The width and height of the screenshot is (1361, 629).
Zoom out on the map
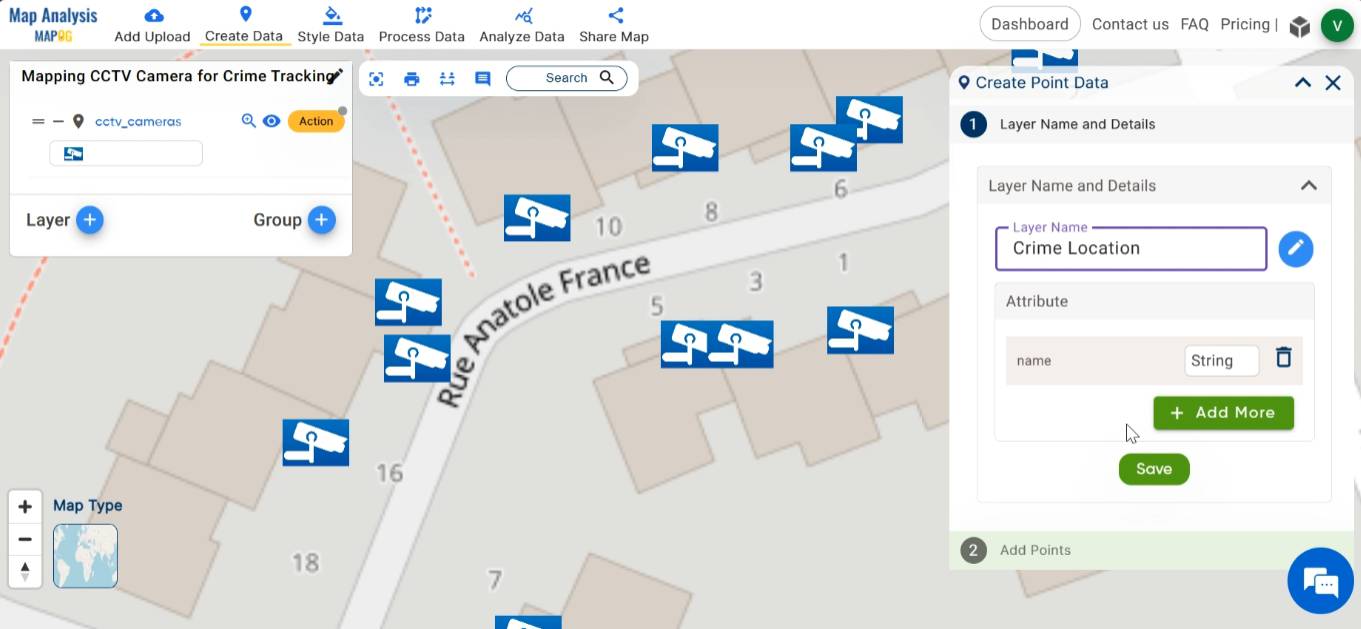[25, 539]
